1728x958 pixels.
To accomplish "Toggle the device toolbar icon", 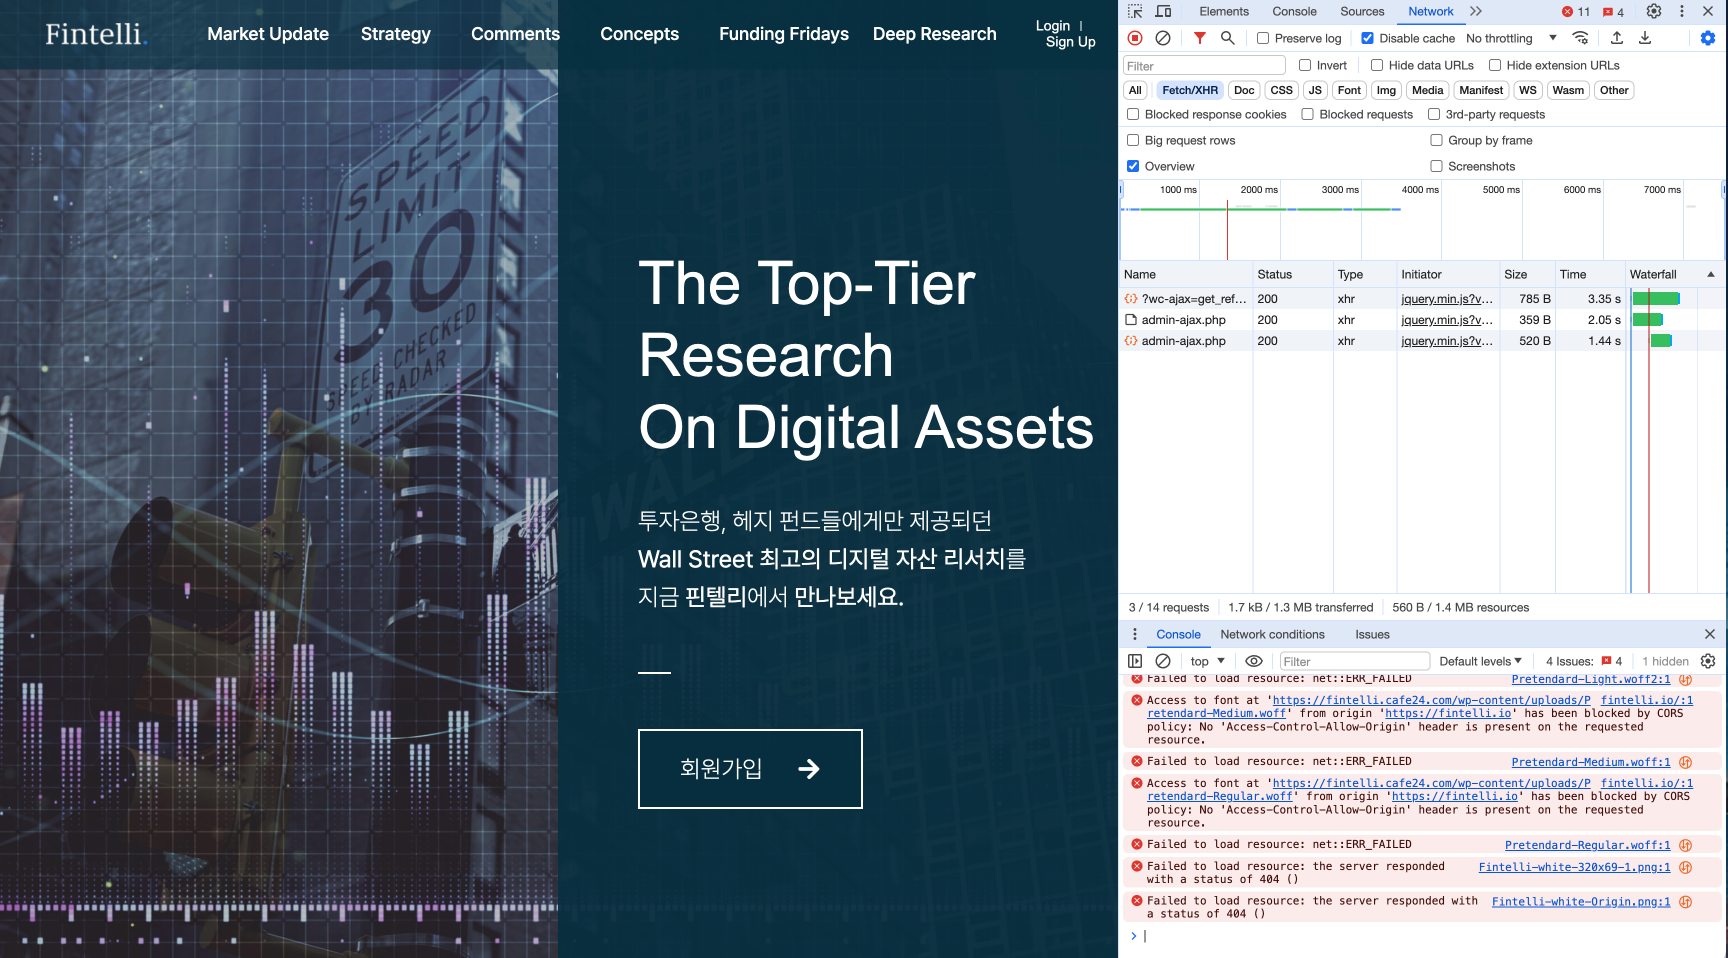I will point(1163,12).
